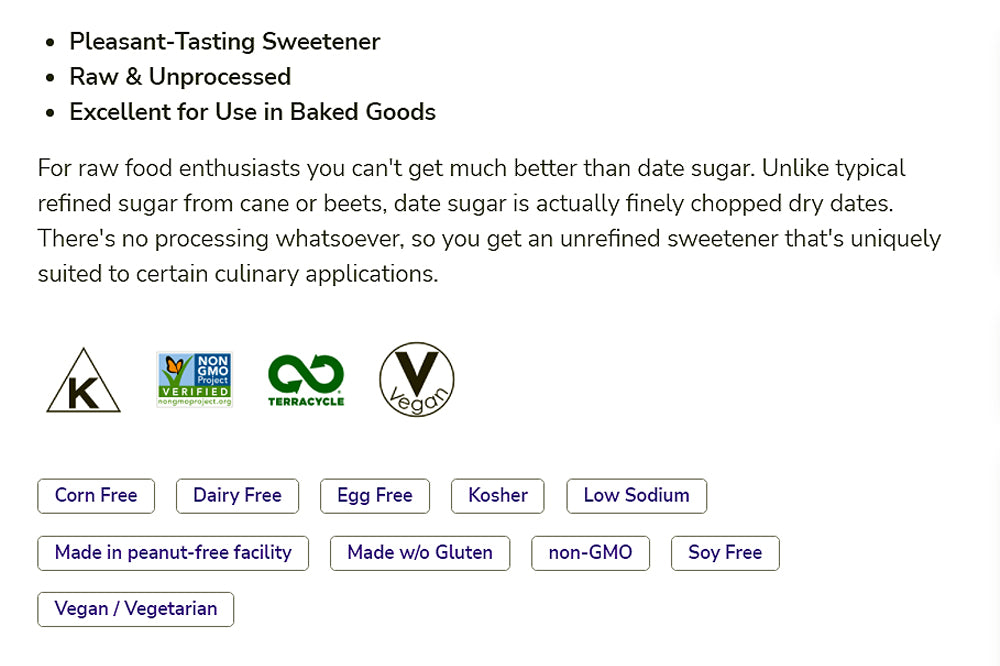Click the green TerraCycle infinity logo

(306, 380)
